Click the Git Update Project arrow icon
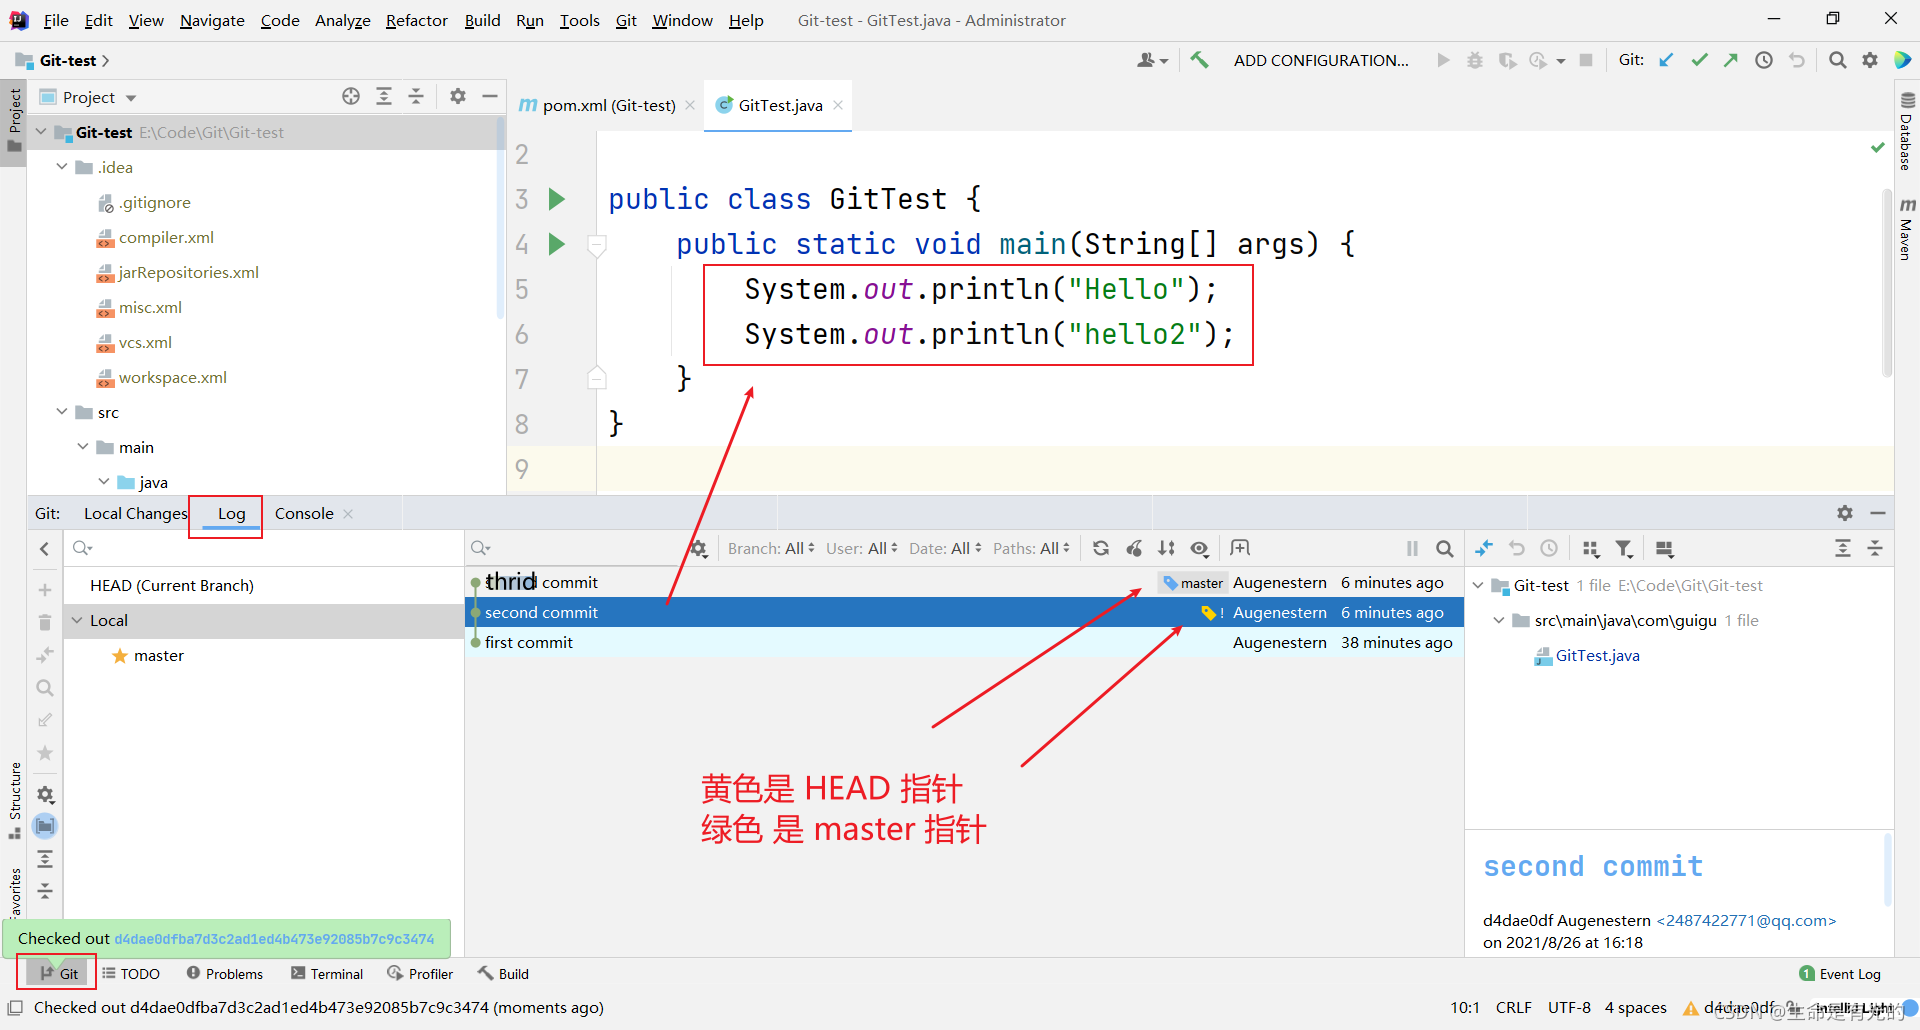This screenshot has height=1030, width=1920. pyautogui.click(x=1666, y=60)
